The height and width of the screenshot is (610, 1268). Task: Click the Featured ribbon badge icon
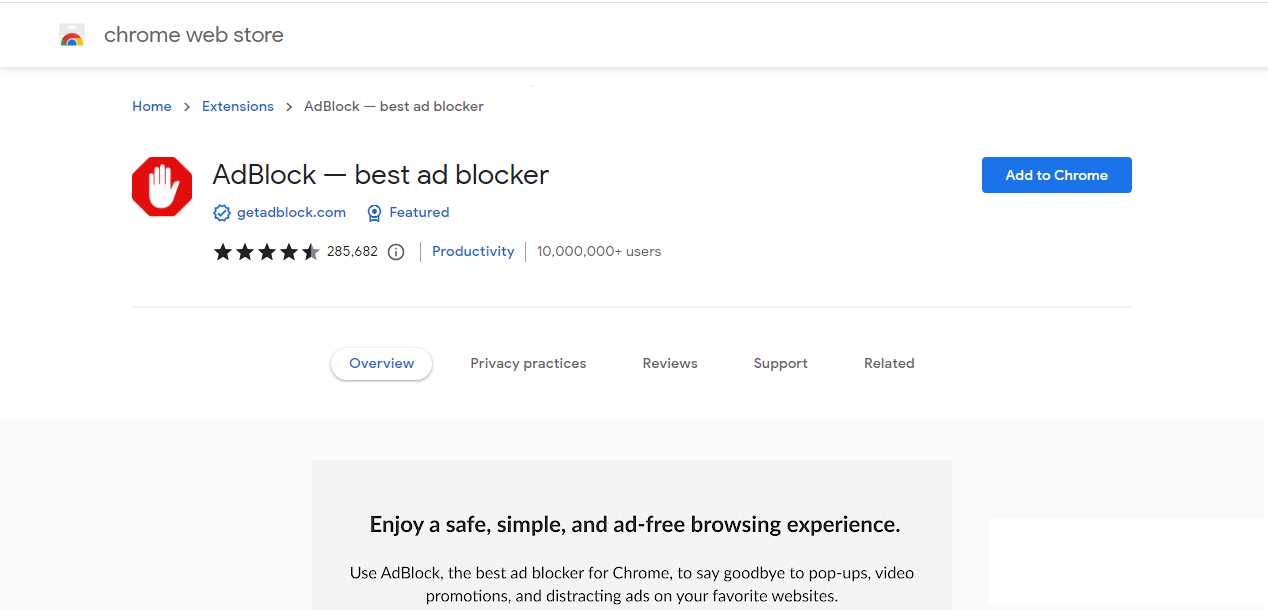point(374,213)
